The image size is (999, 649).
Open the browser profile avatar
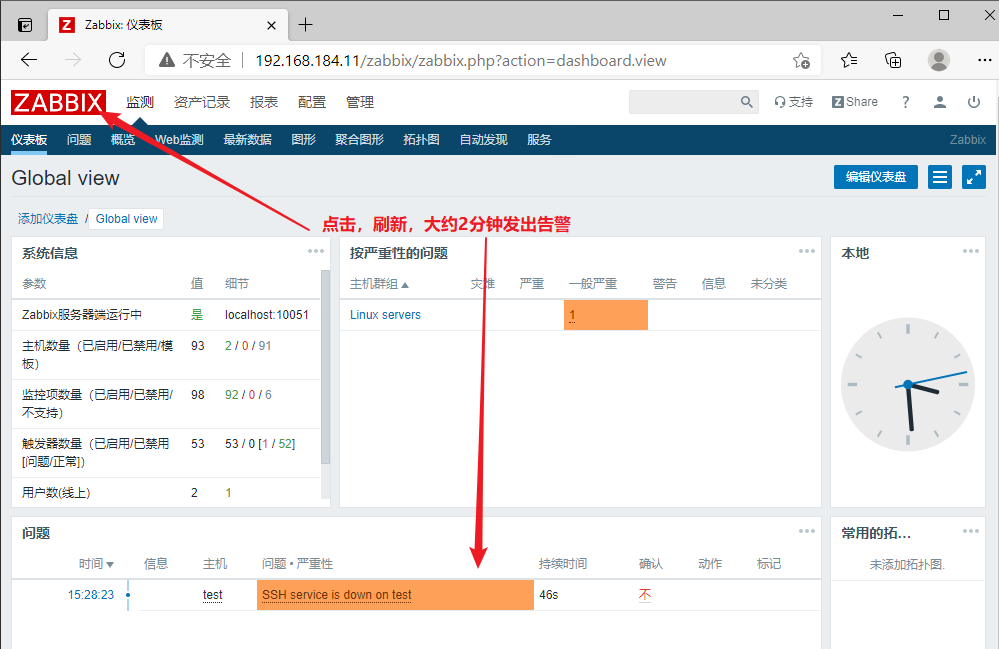click(938, 61)
